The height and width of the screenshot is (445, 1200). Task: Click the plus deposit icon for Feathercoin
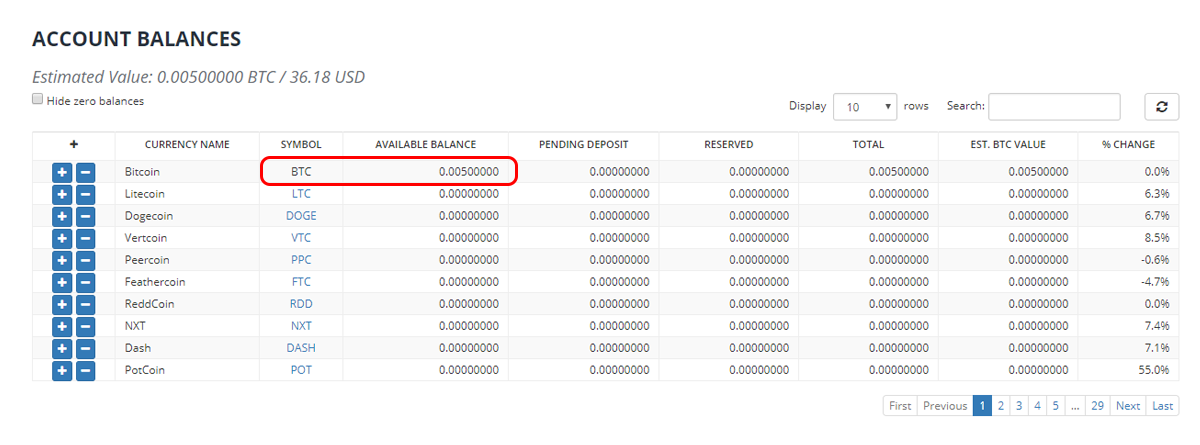(61, 282)
